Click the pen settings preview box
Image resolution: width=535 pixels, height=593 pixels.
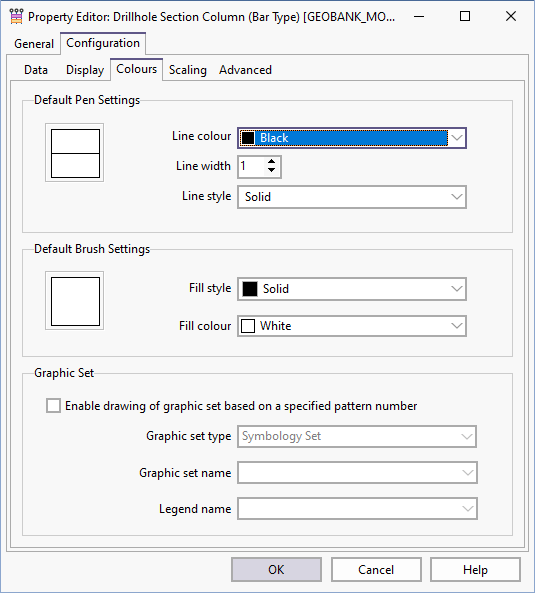click(x=75, y=153)
